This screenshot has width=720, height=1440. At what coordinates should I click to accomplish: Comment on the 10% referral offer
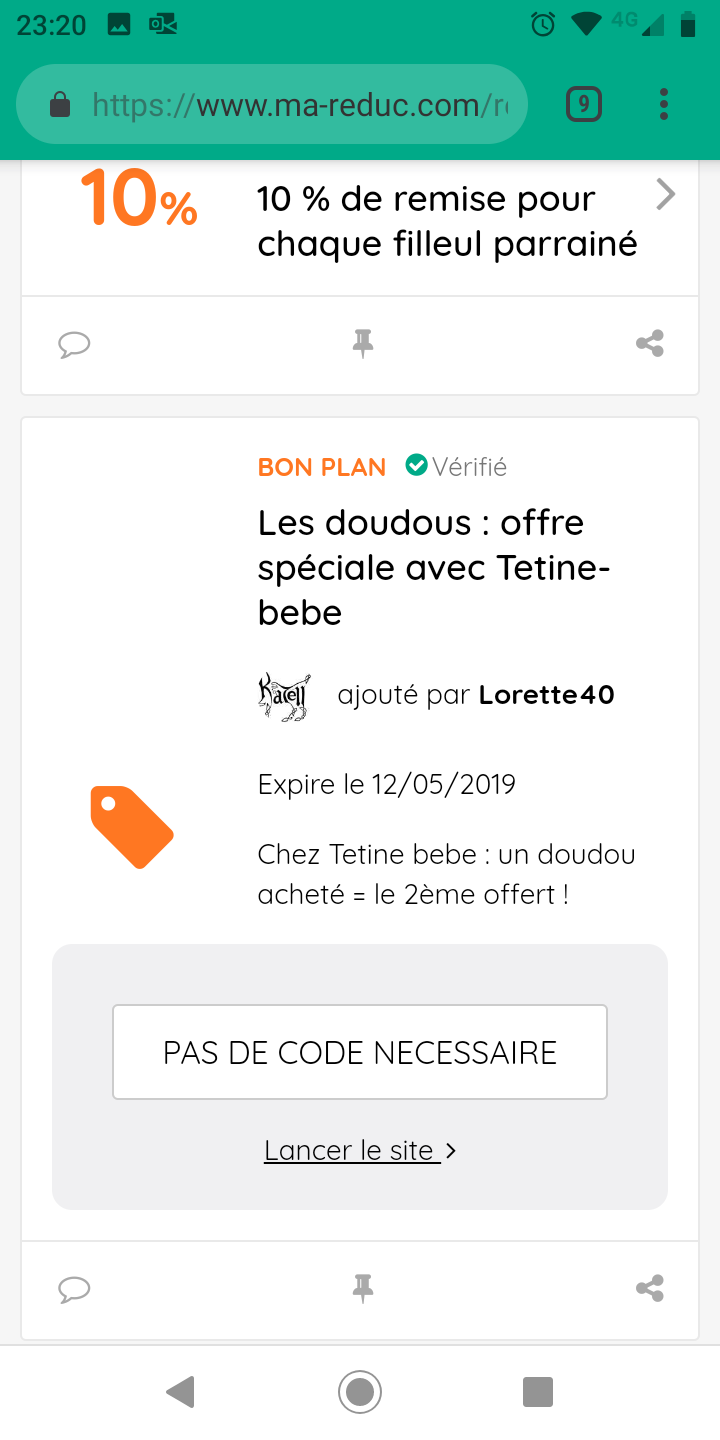coord(74,345)
